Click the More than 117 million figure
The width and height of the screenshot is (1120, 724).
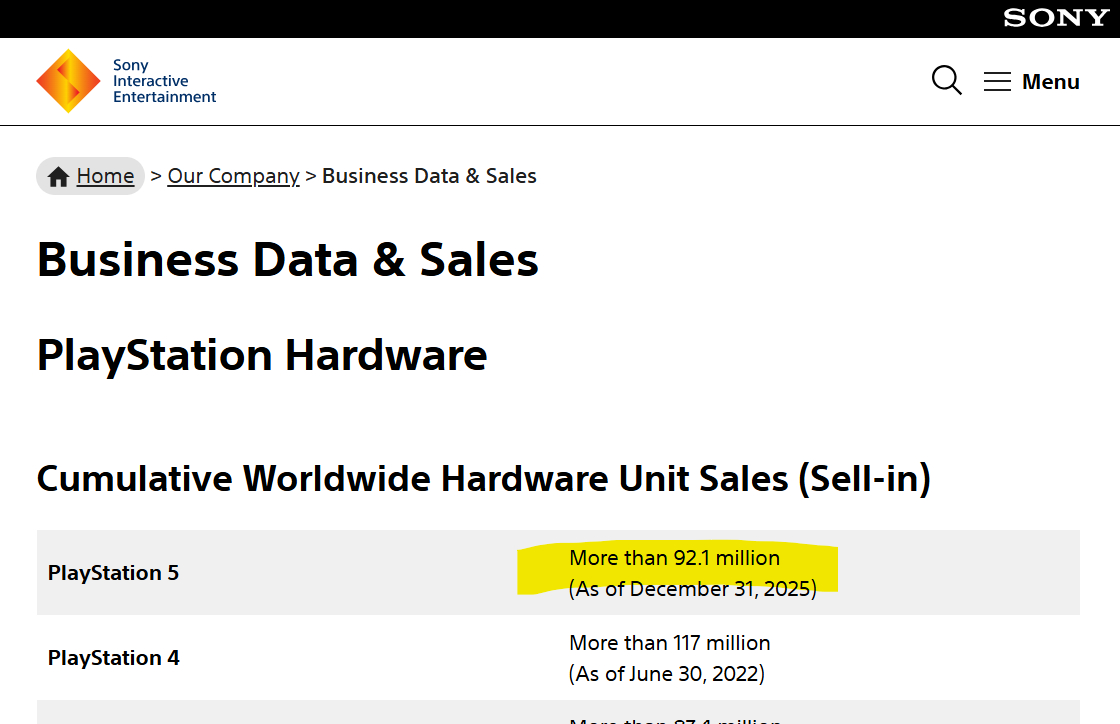point(670,643)
